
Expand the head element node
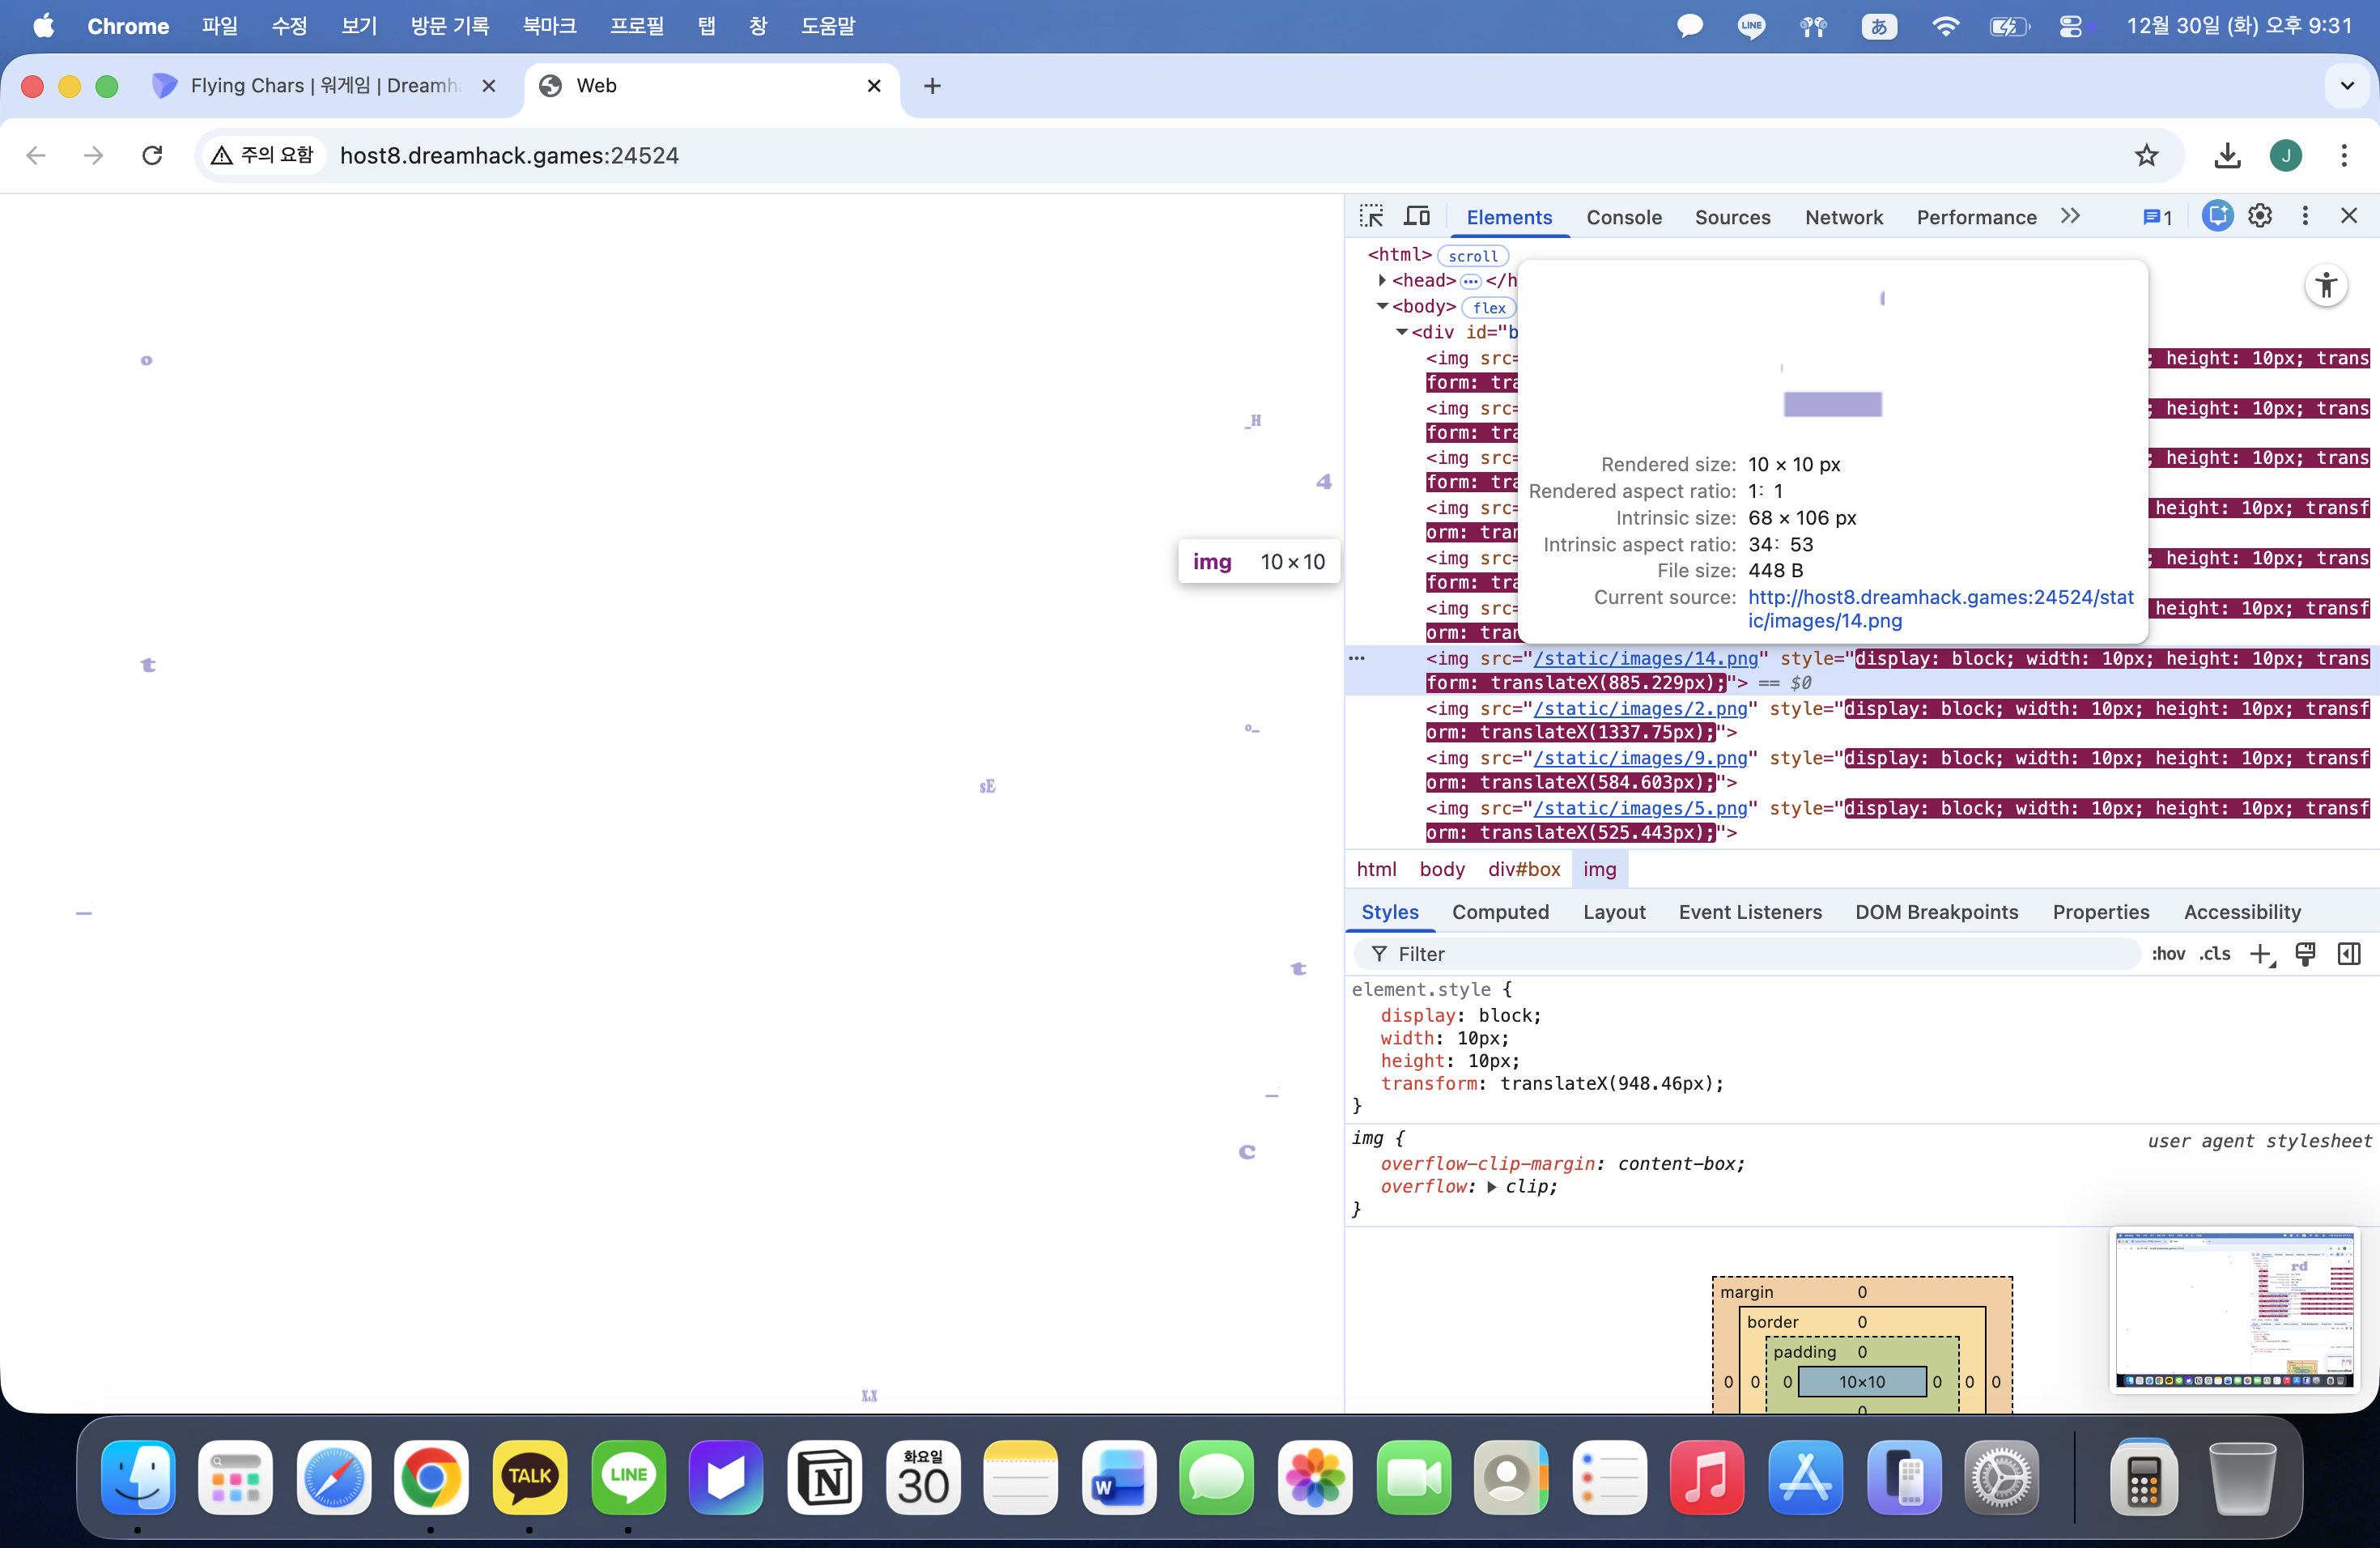coord(1382,280)
